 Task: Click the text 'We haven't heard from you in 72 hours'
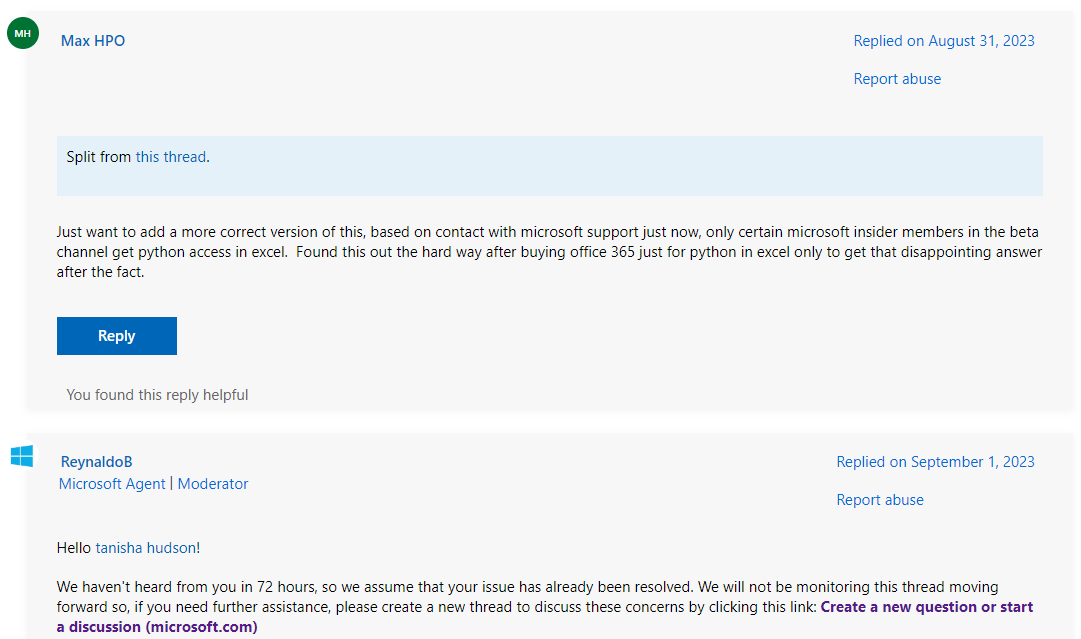pos(186,587)
